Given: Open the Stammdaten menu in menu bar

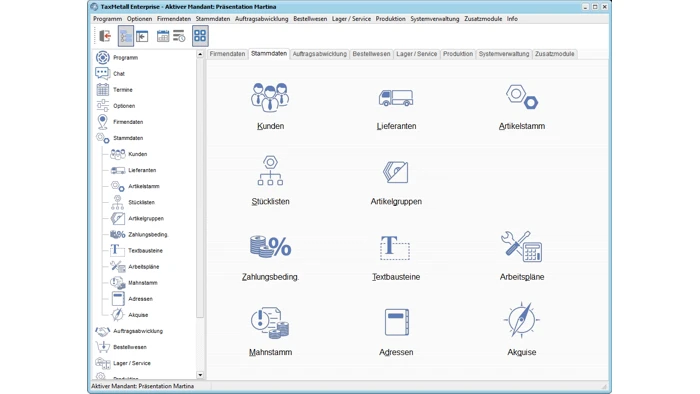Looking at the screenshot, I should (x=213, y=19).
